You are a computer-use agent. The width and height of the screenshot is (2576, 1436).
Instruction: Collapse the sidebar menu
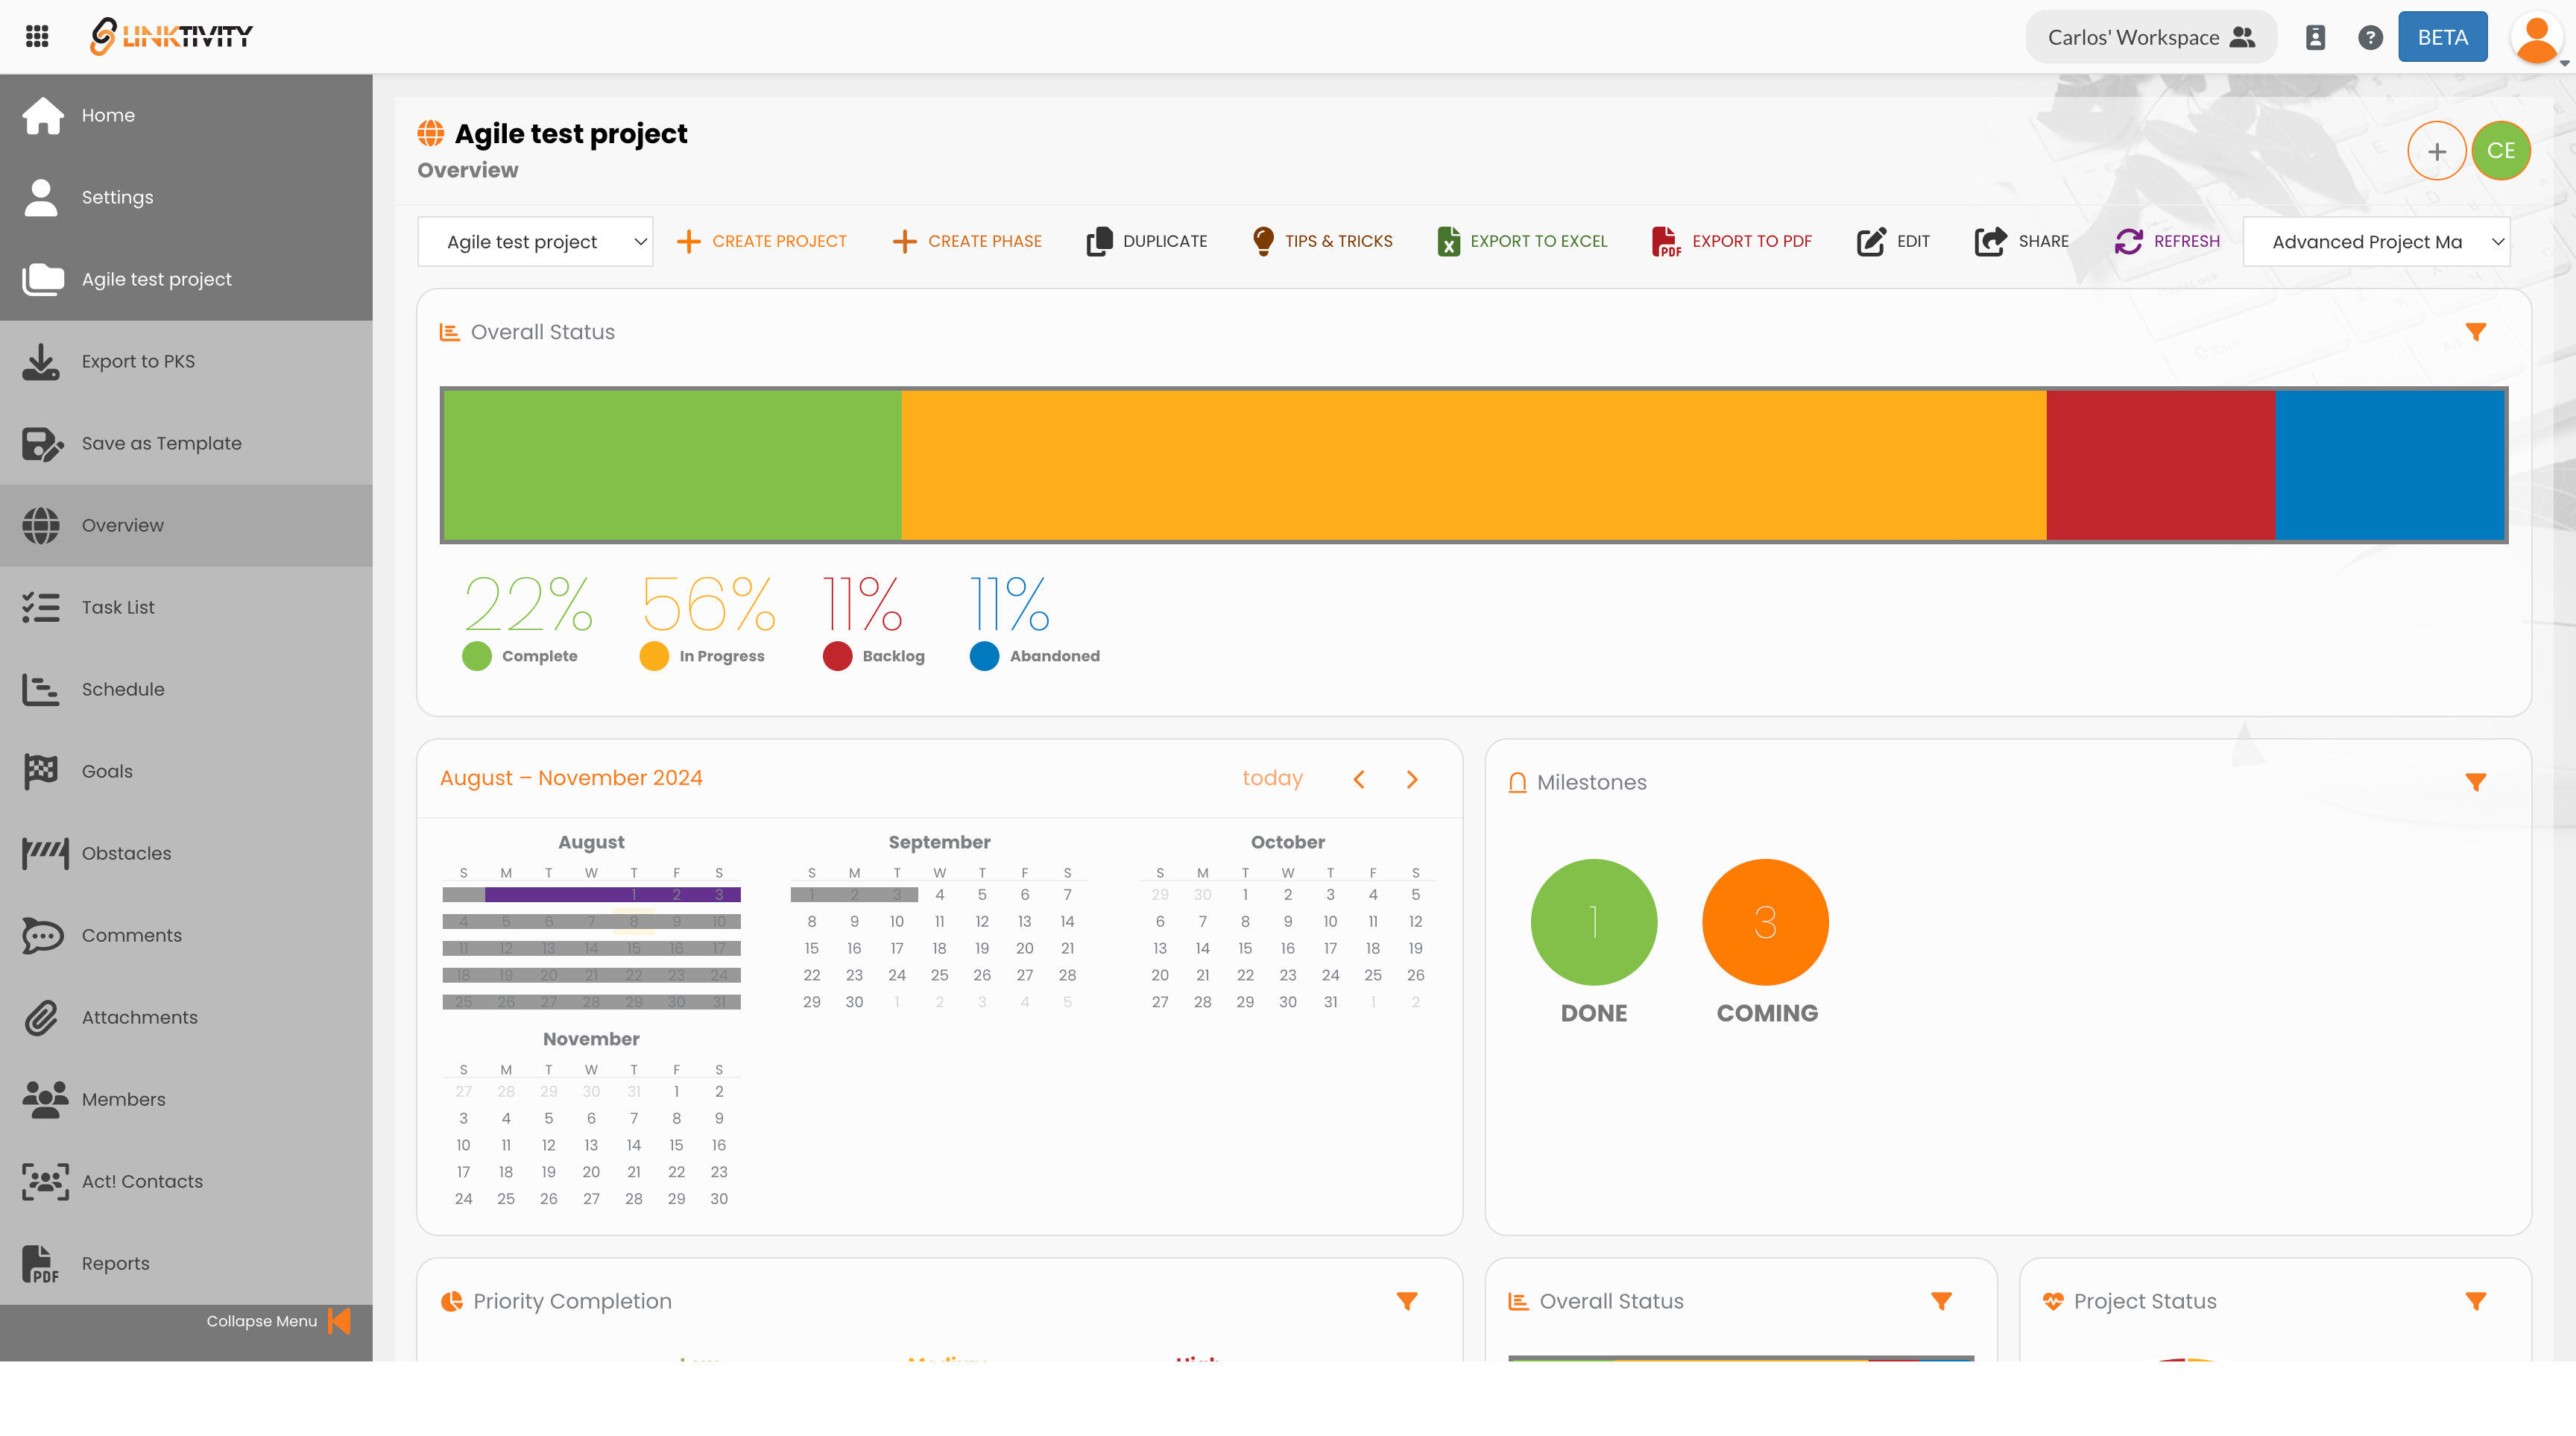coord(278,1321)
